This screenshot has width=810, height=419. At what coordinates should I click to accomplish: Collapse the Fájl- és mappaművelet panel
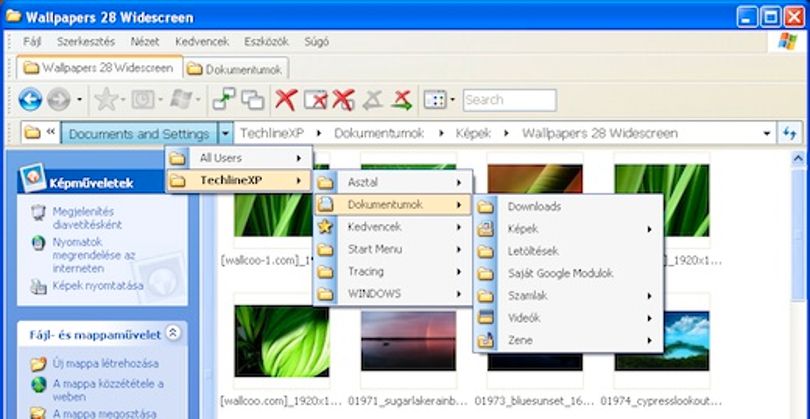[x=173, y=333]
